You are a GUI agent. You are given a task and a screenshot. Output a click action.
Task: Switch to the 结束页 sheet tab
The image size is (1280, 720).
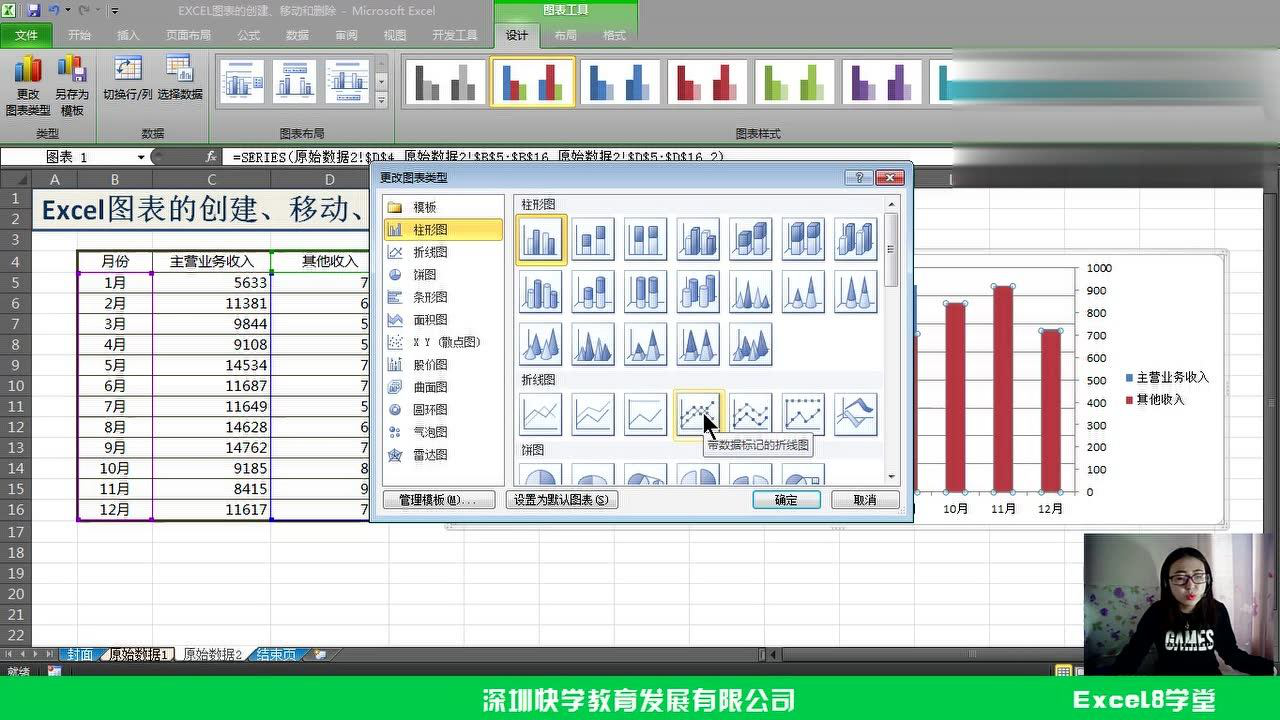click(x=276, y=654)
